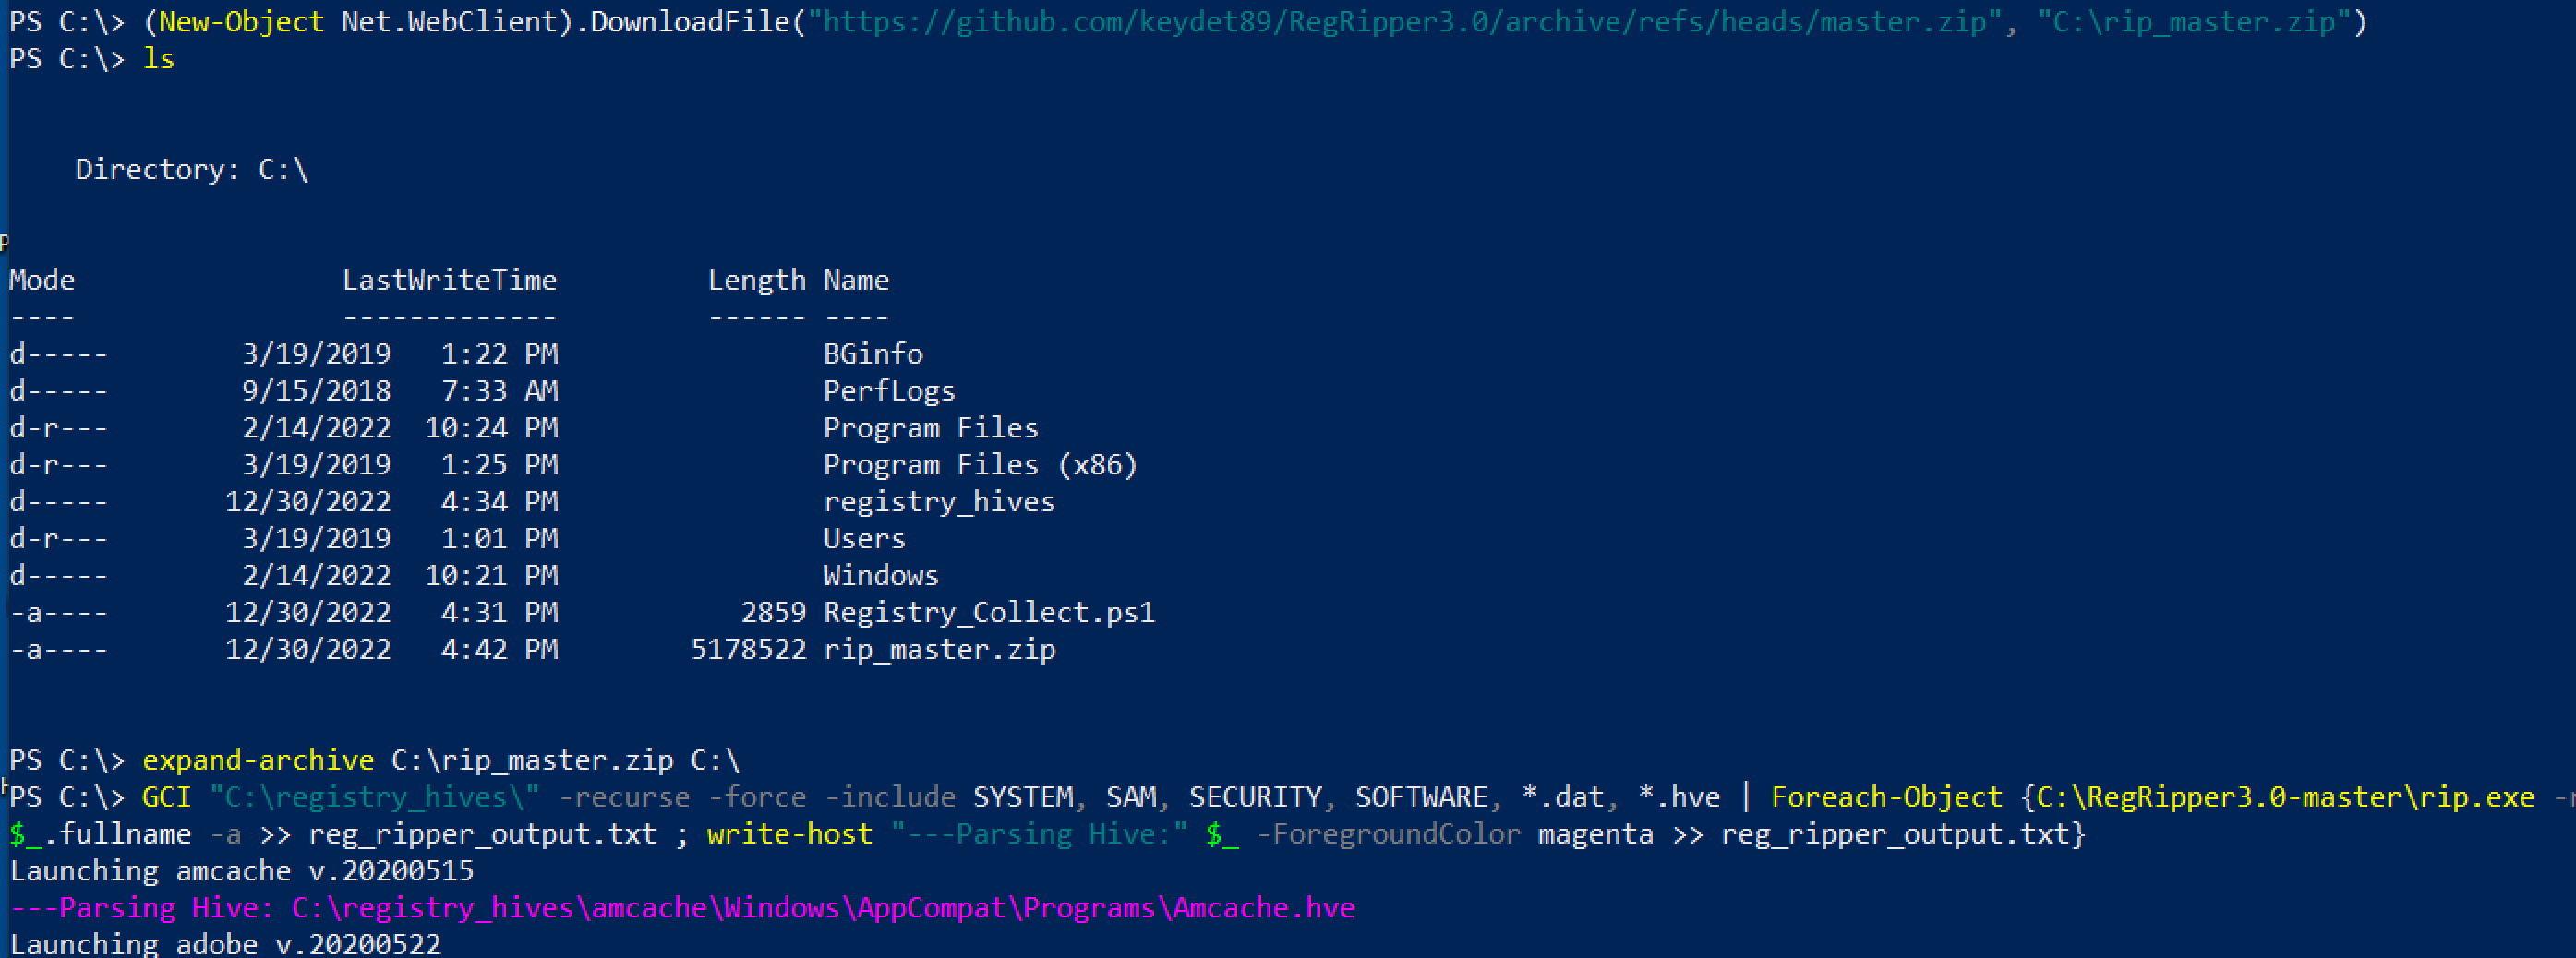Click the rip_master.zip file name in listing

[x=938, y=650]
